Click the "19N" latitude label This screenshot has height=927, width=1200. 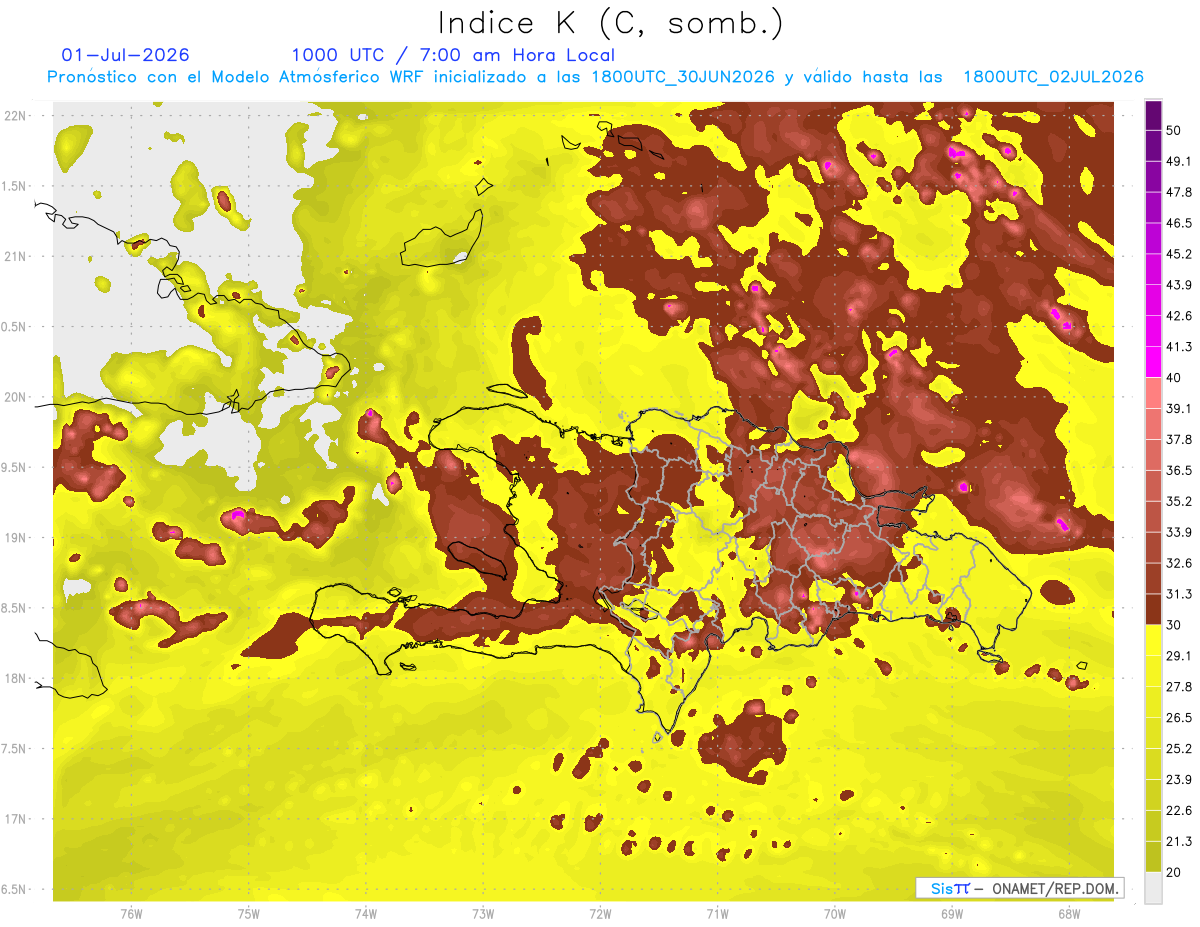(16, 538)
